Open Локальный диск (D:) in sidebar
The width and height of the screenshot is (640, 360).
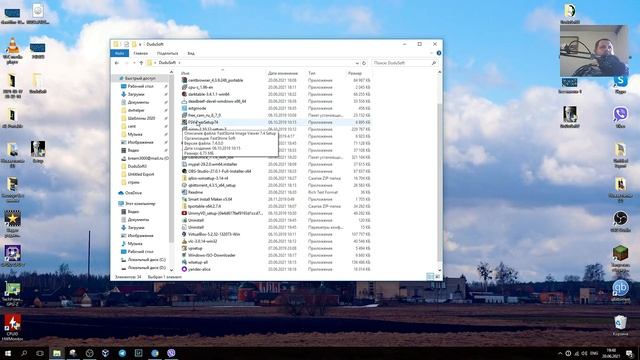tap(147, 268)
